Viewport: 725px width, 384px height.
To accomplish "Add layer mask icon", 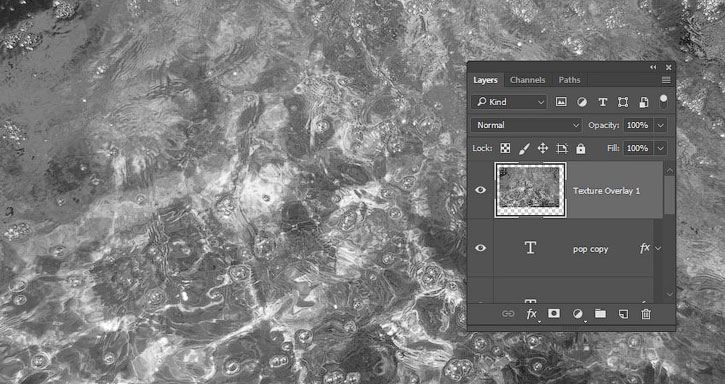I will [553, 314].
